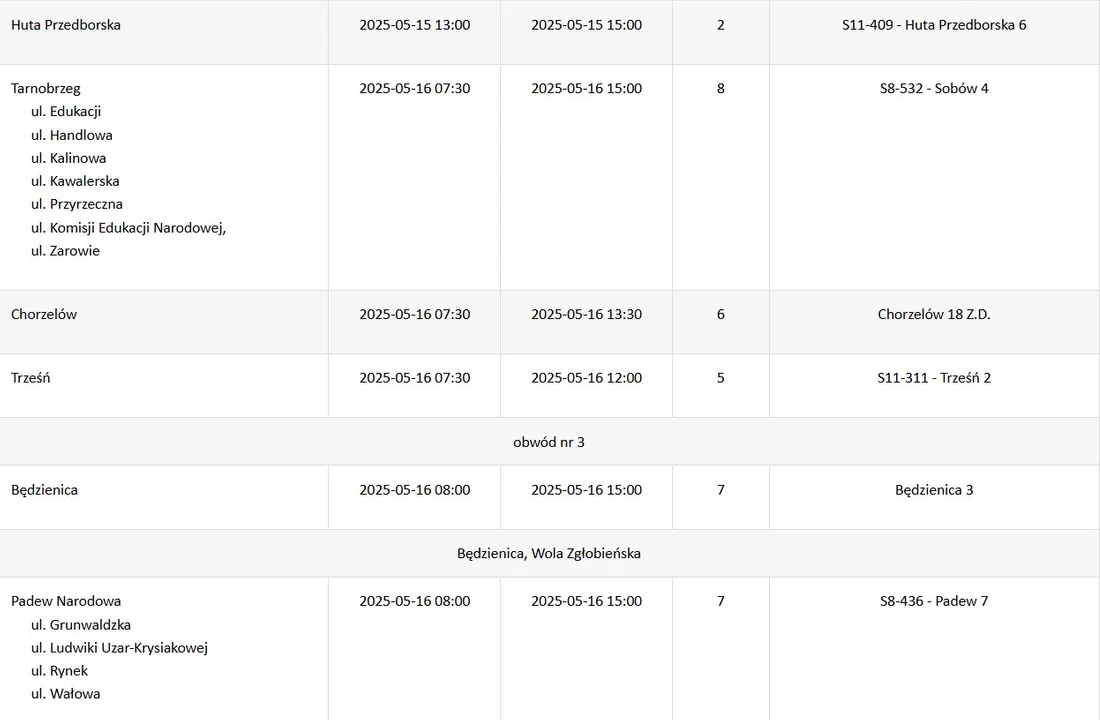Screen dimensions: 1100x720
Task: Select the ul. Edukacji street entry
Action: [66, 112]
